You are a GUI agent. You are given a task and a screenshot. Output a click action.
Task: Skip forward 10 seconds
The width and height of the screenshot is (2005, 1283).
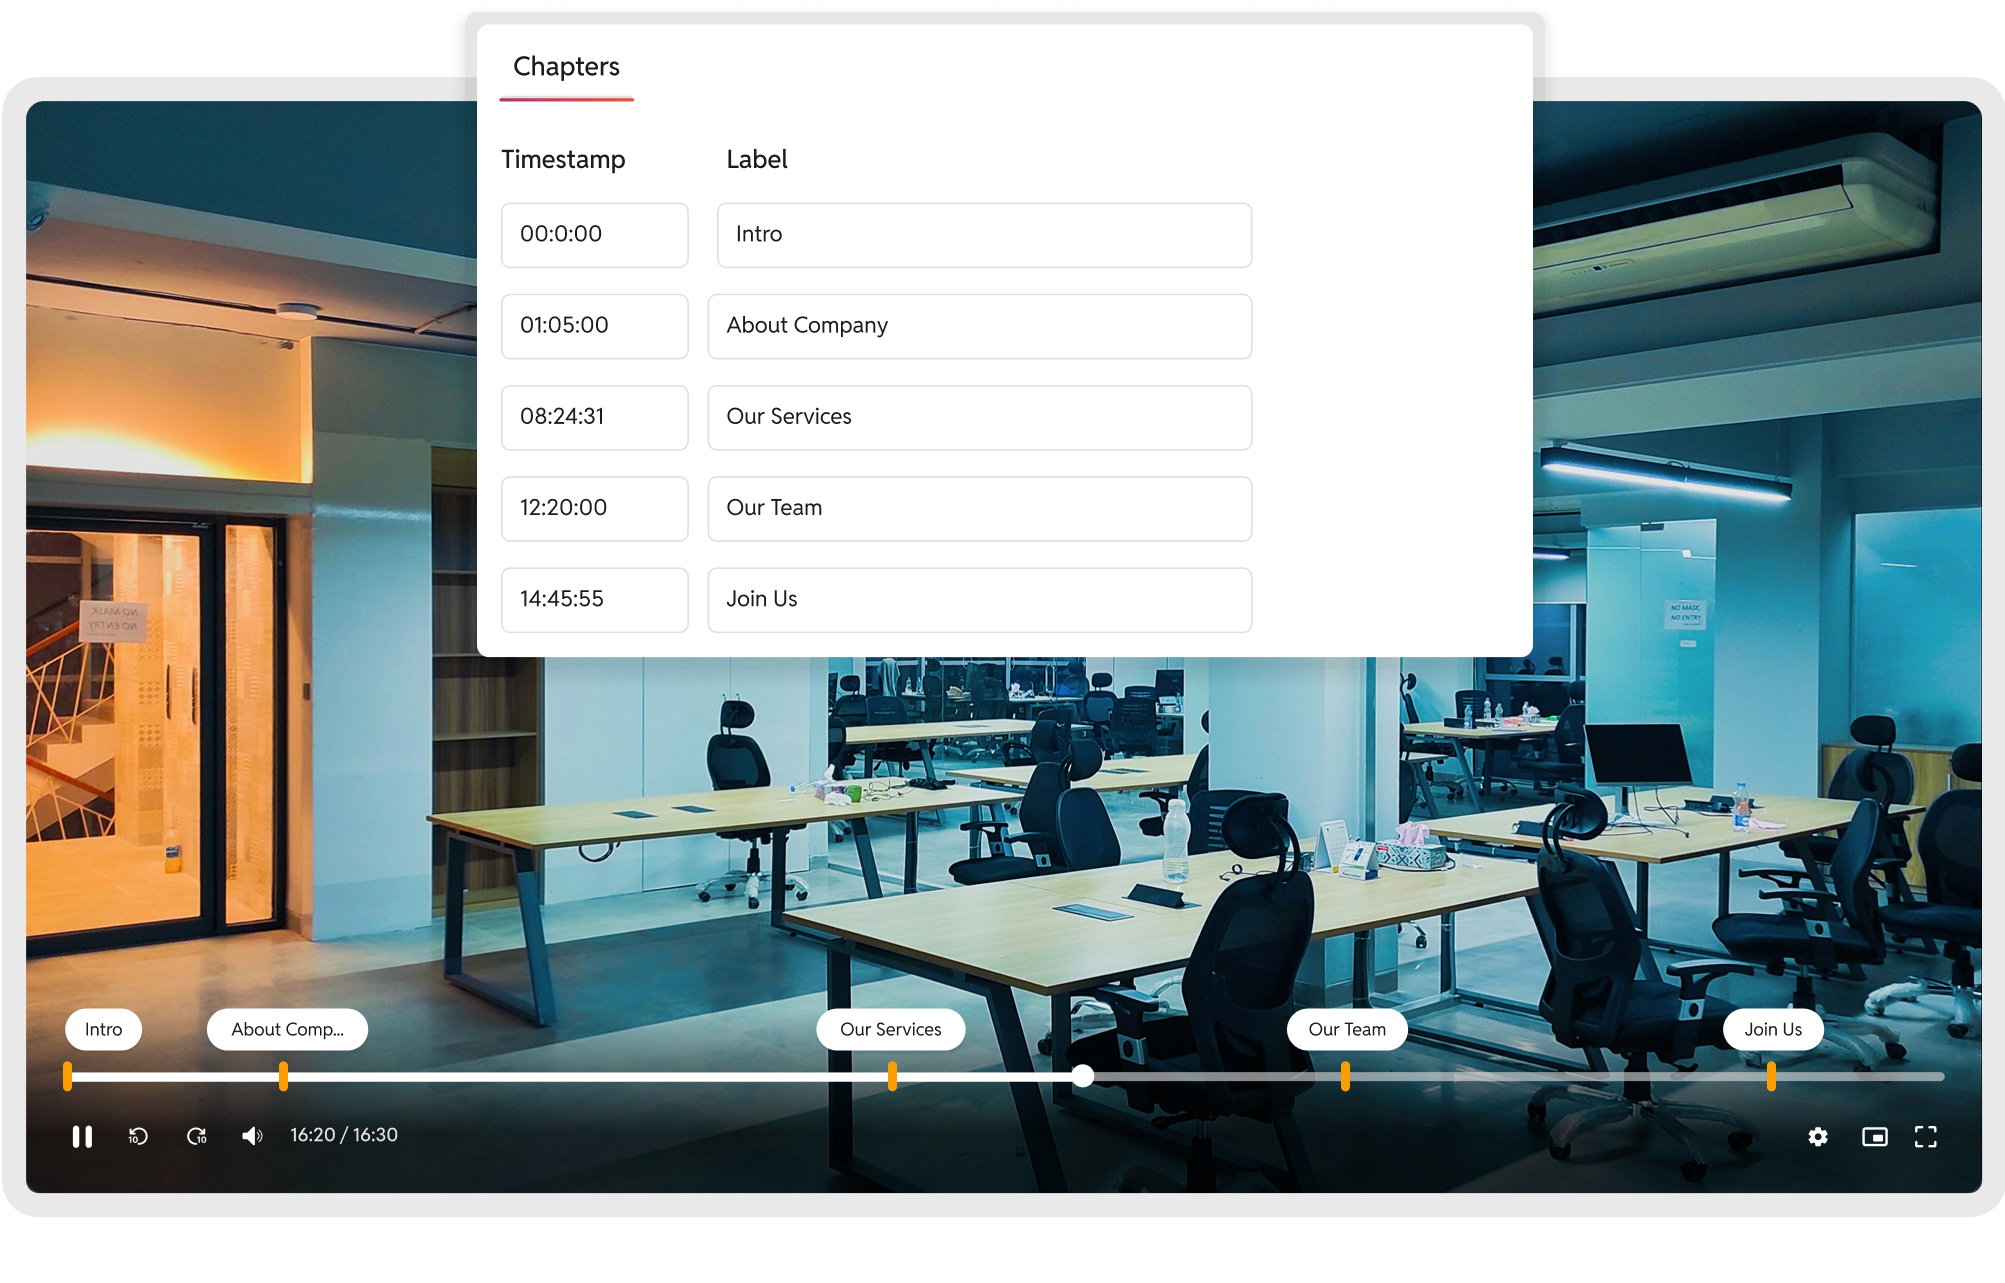(196, 1136)
